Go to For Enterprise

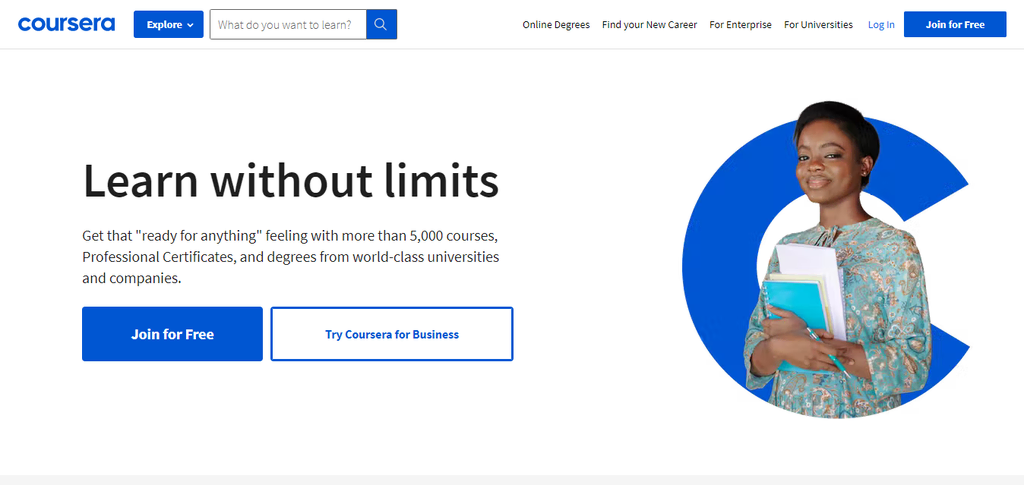coord(740,24)
